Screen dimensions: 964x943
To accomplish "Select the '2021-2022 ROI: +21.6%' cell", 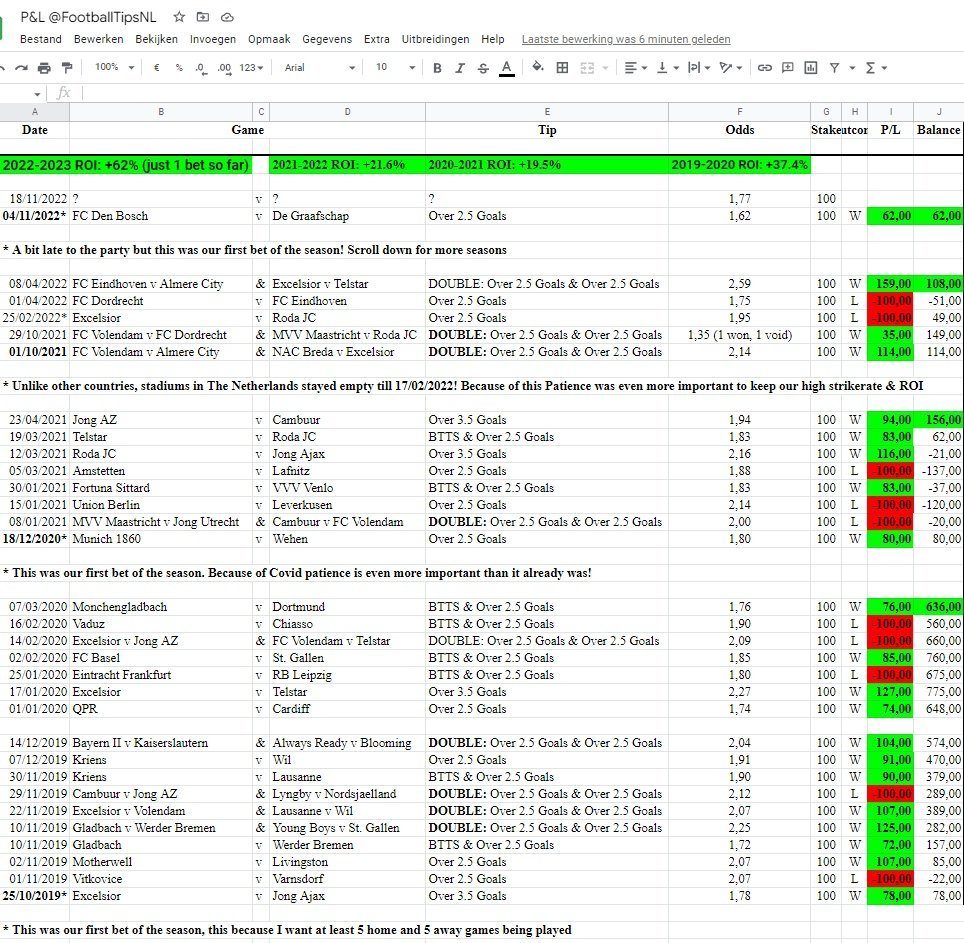I will [x=347, y=165].
